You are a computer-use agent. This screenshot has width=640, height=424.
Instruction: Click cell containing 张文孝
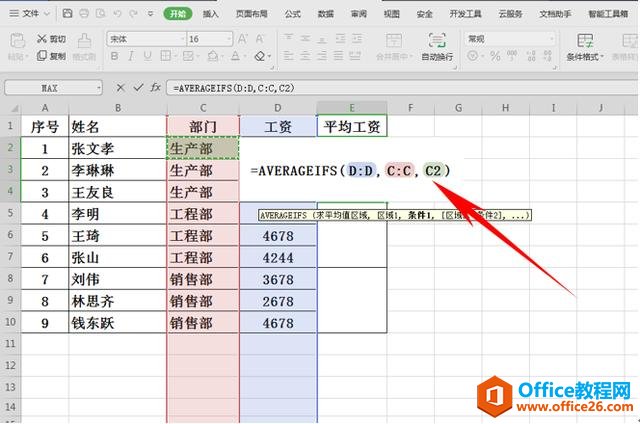click(118, 148)
